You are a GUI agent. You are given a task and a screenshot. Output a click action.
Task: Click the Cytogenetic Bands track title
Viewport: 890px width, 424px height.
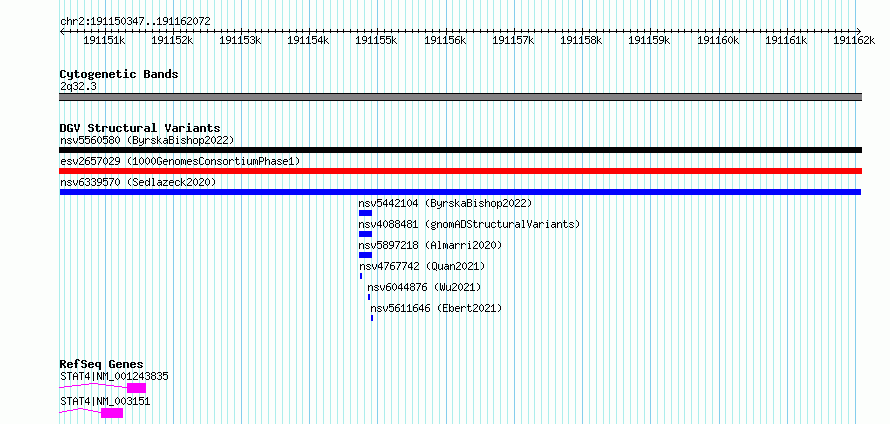point(119,74)
